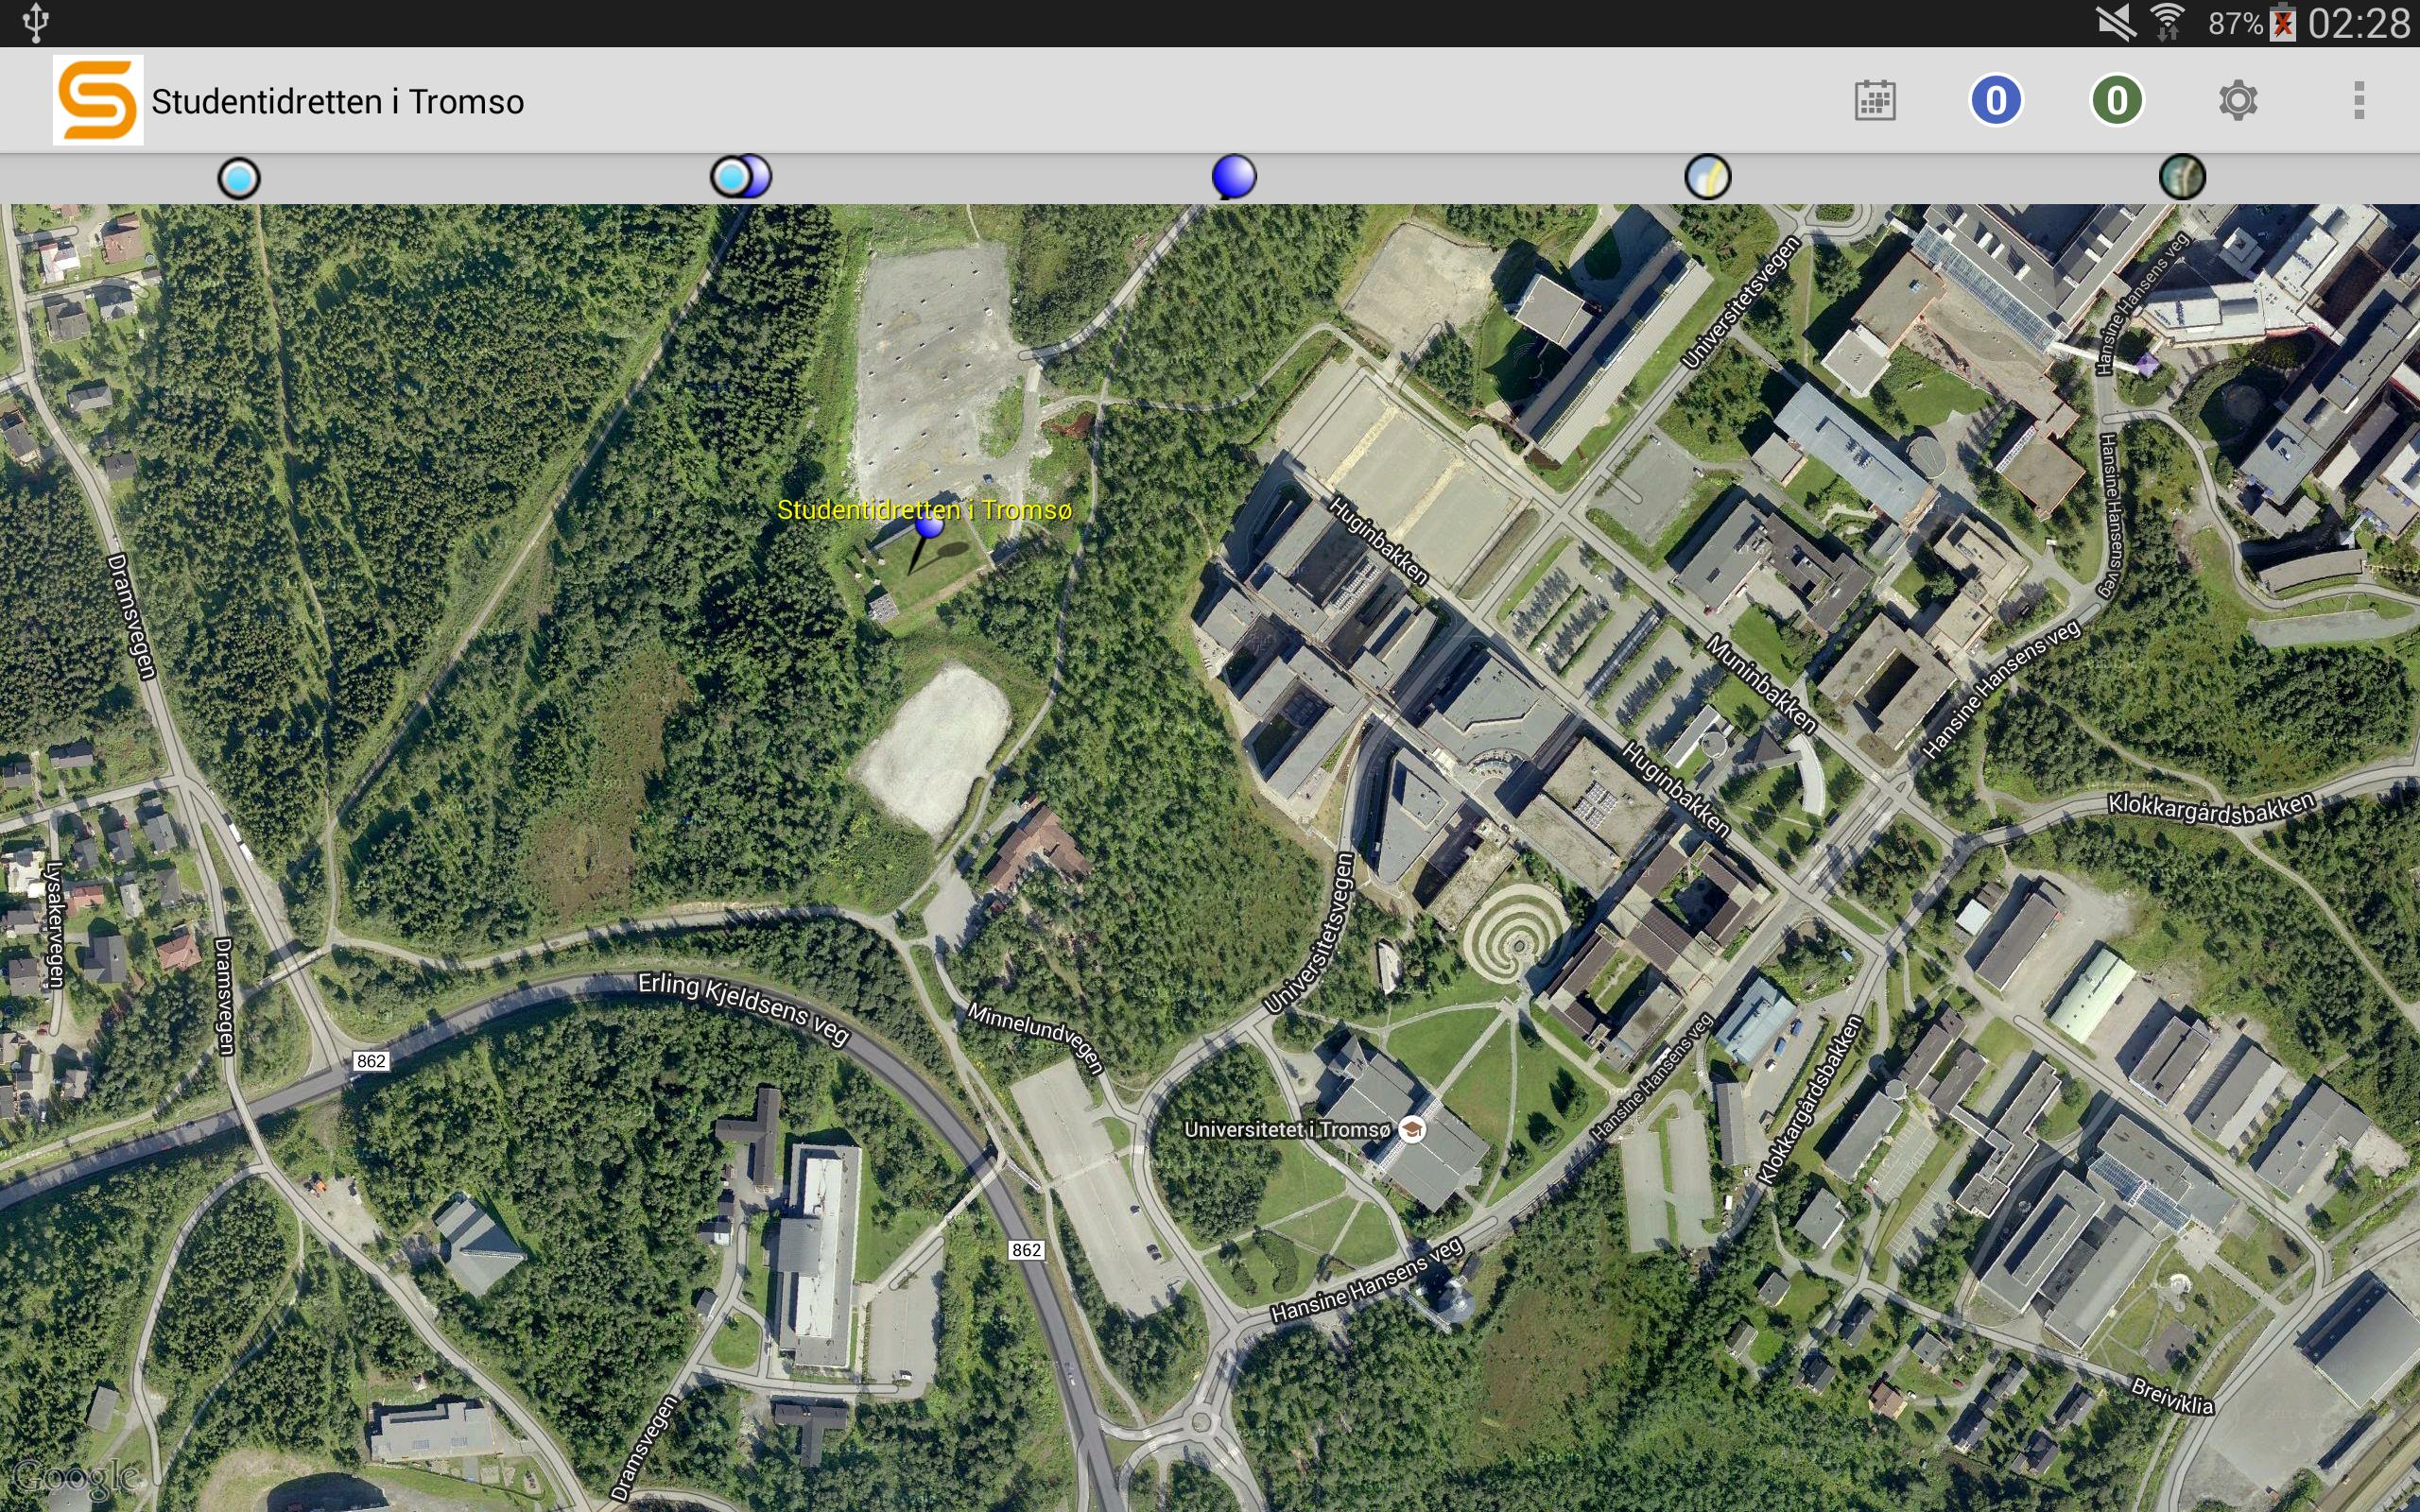This screenshot has width=2420, height=1512.
Task: Open the three-dot overflow menu
Action: [2359, 100]
